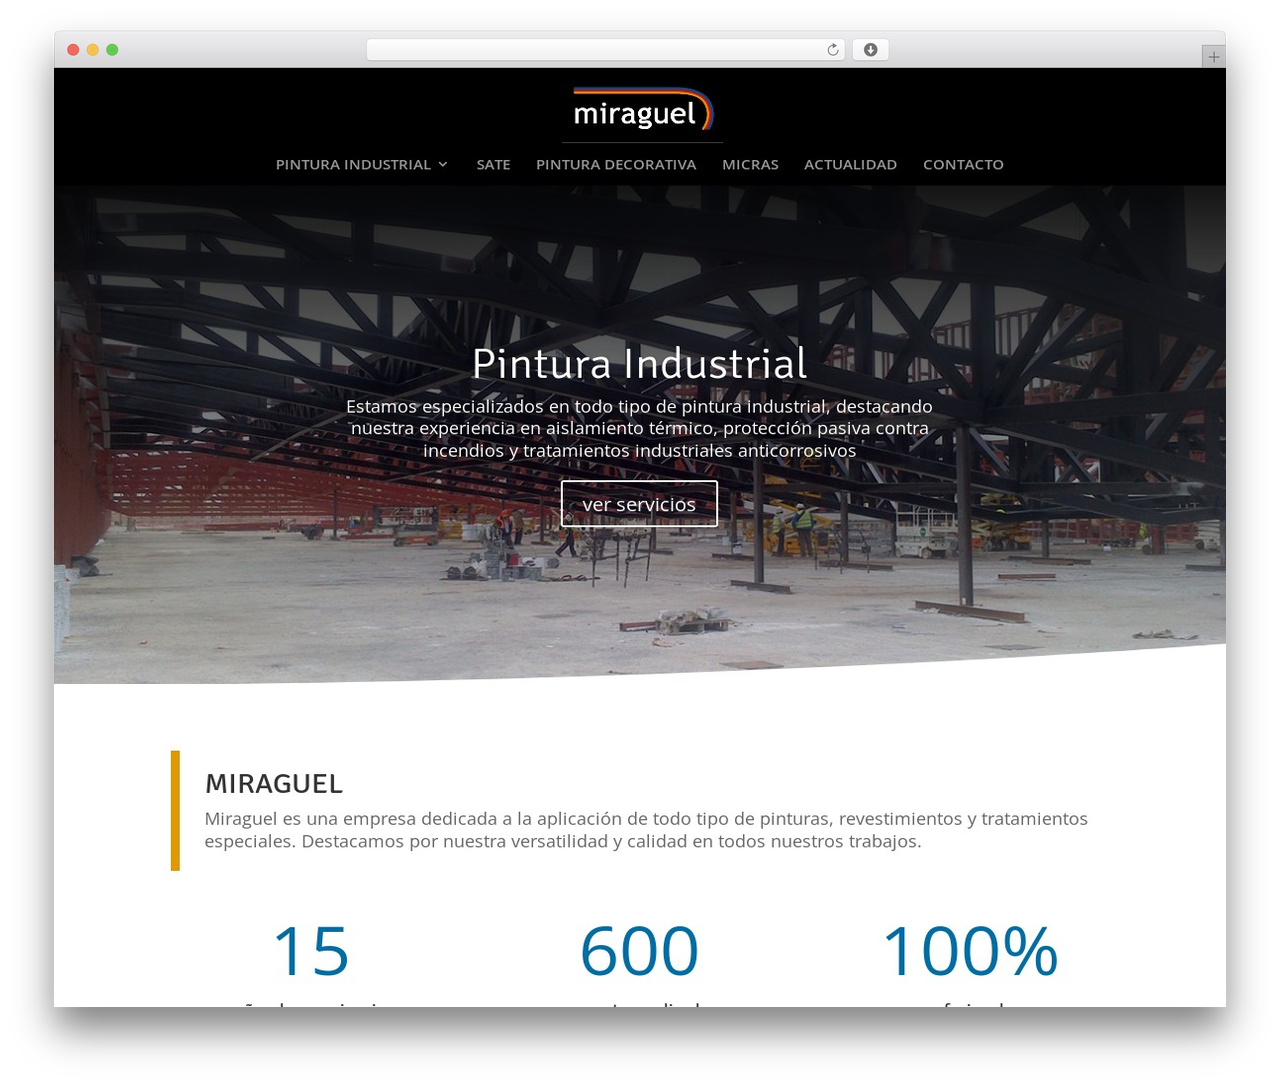Open the browser downloads button
The height and width of the screenshot is (1084, 1280).
pos(870,50)
